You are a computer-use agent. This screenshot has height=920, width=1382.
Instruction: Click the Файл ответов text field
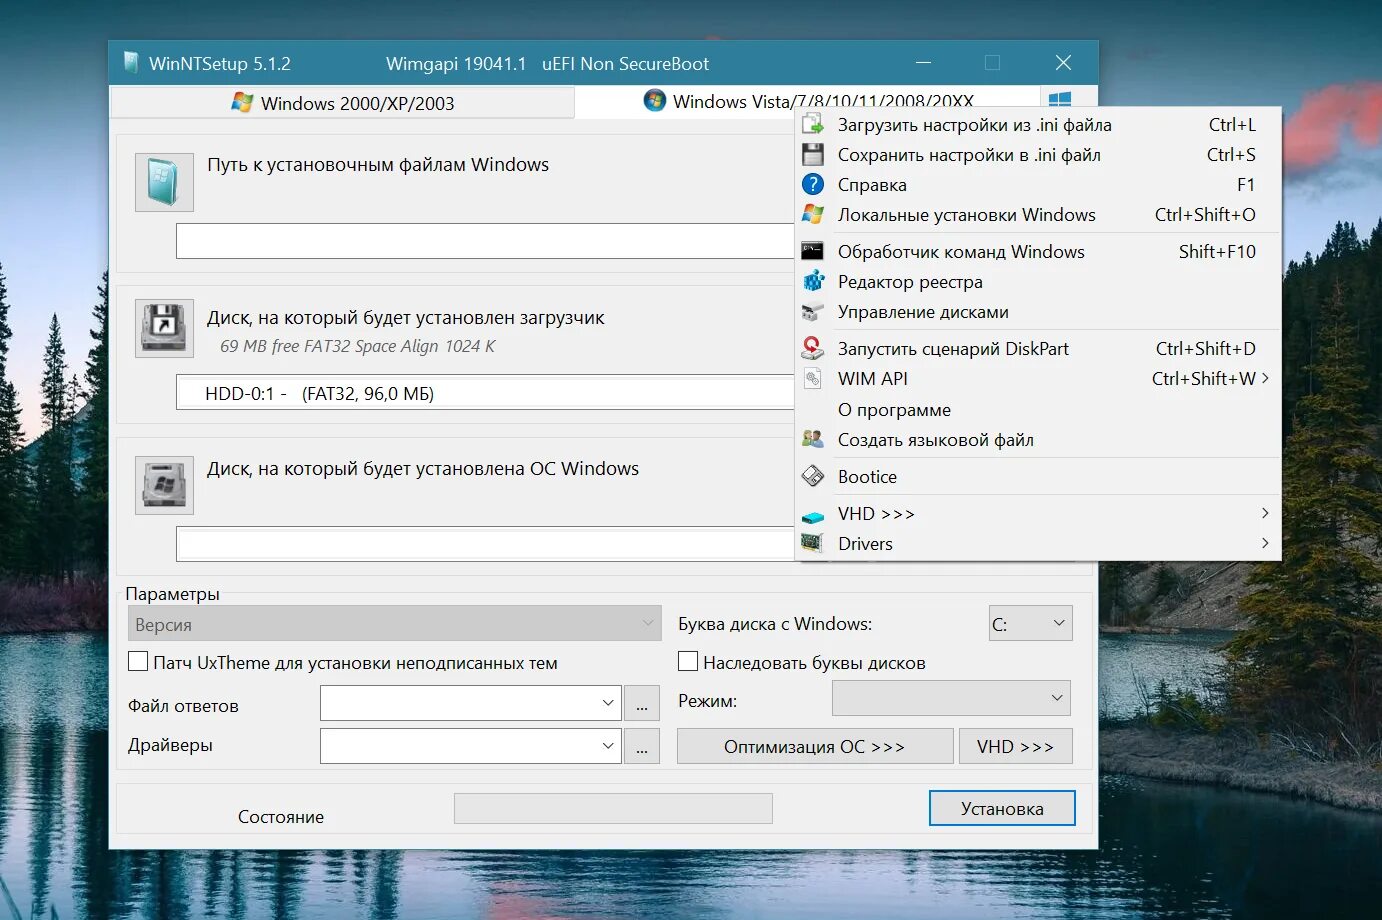point(459,703)
